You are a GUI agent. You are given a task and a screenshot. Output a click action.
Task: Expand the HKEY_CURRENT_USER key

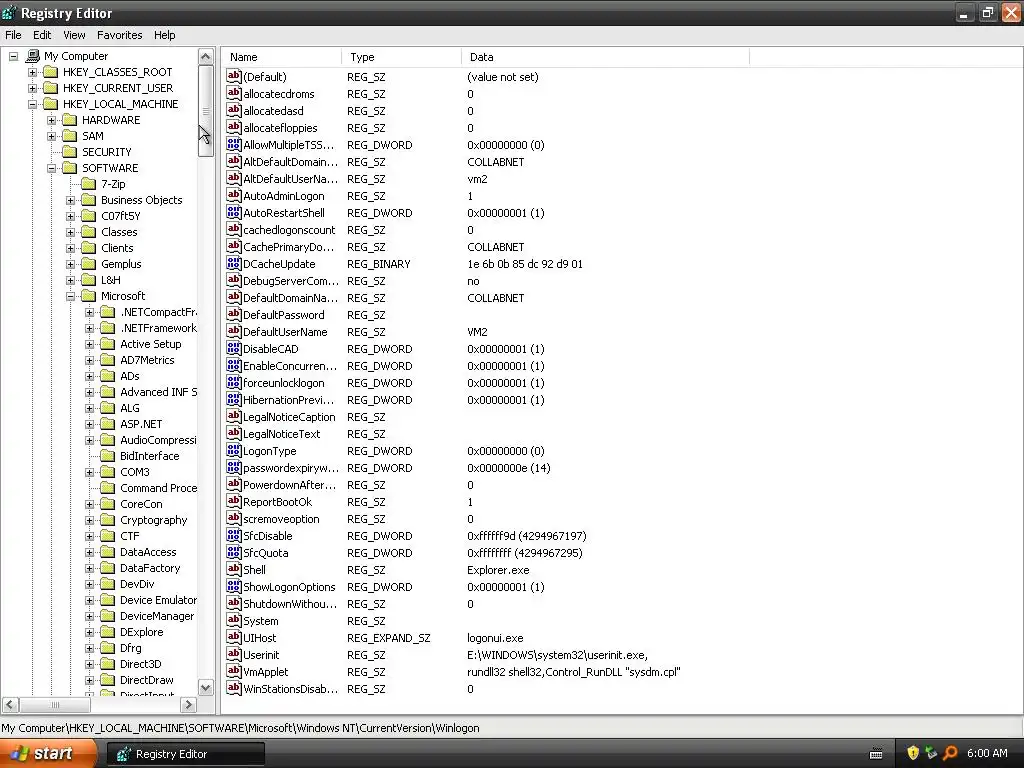pyautogui.click(x=32, y=88)
